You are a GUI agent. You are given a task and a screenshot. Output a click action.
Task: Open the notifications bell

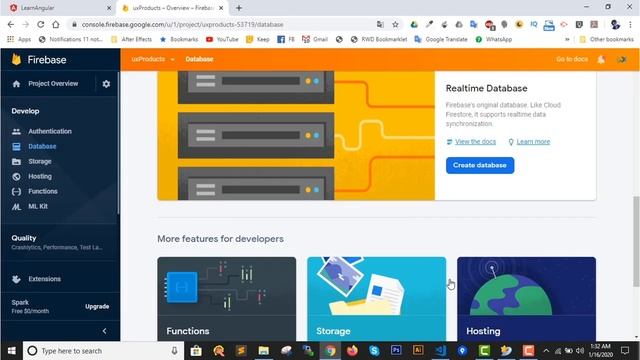pyautogui.click(x=601, y=60)
